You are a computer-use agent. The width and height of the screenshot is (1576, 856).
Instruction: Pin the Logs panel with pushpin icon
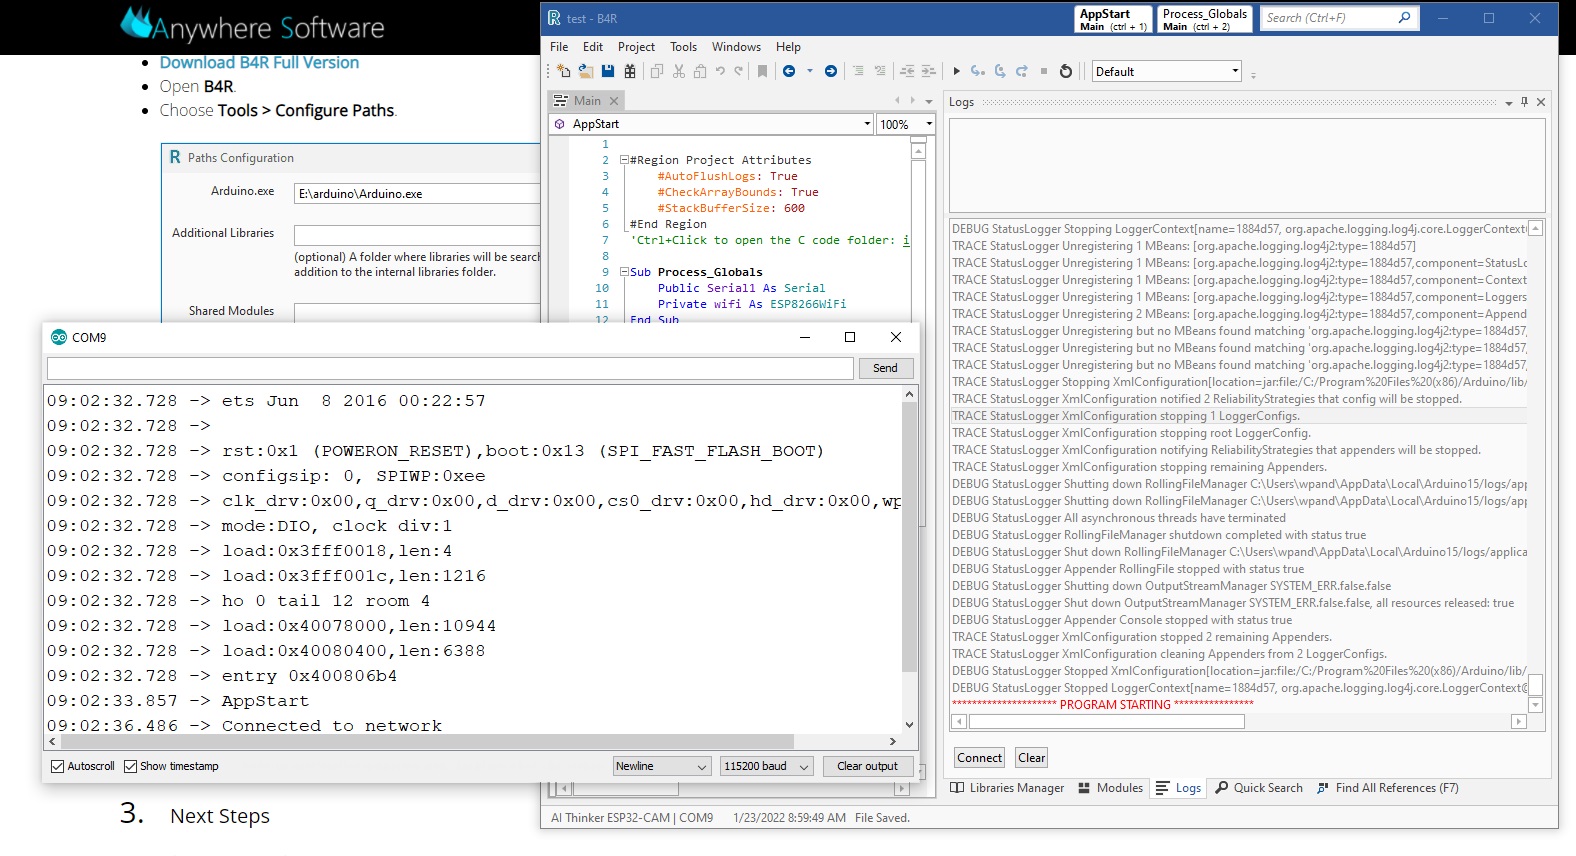pos(1524,102)
